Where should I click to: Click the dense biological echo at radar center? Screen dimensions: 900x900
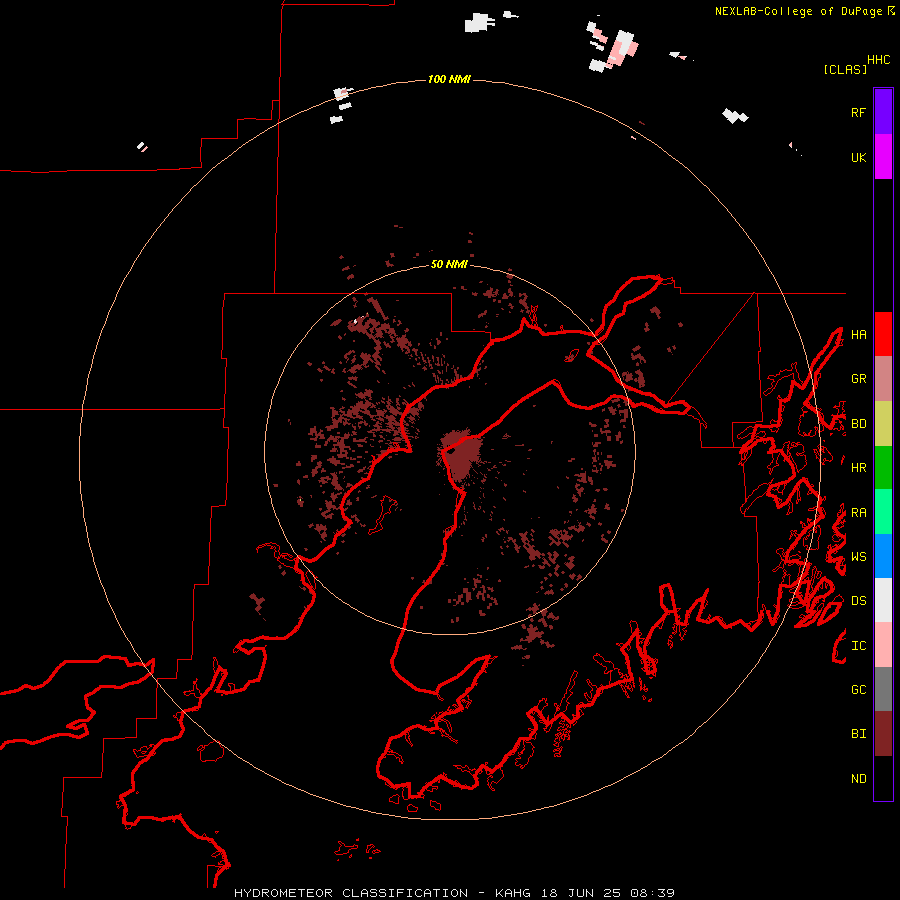coord(461,455)
